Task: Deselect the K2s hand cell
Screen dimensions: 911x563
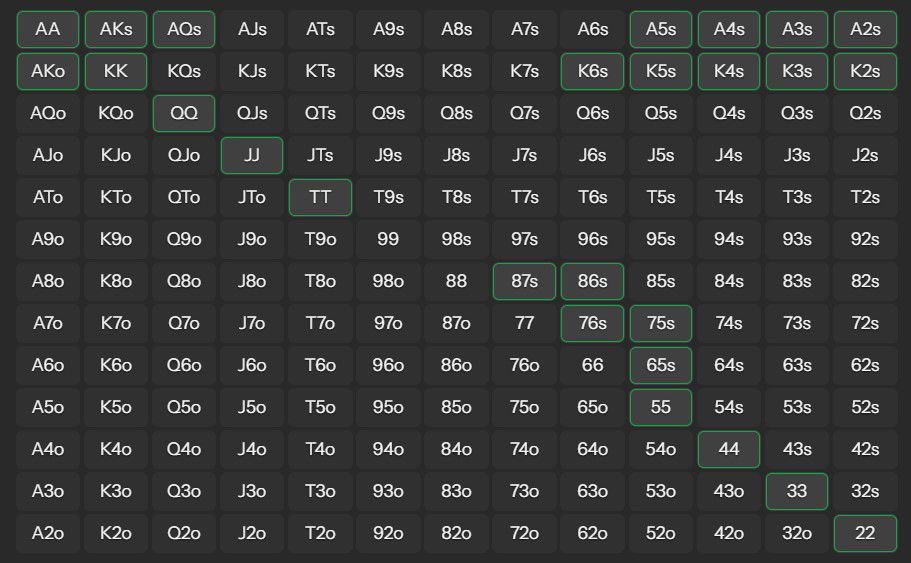Action: pyautogui.click(x=865, y=72)
